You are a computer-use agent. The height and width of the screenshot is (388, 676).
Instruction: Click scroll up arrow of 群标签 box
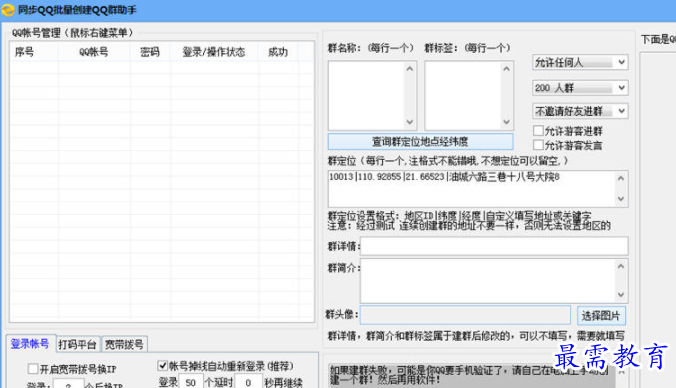click(x=507, y=69)
